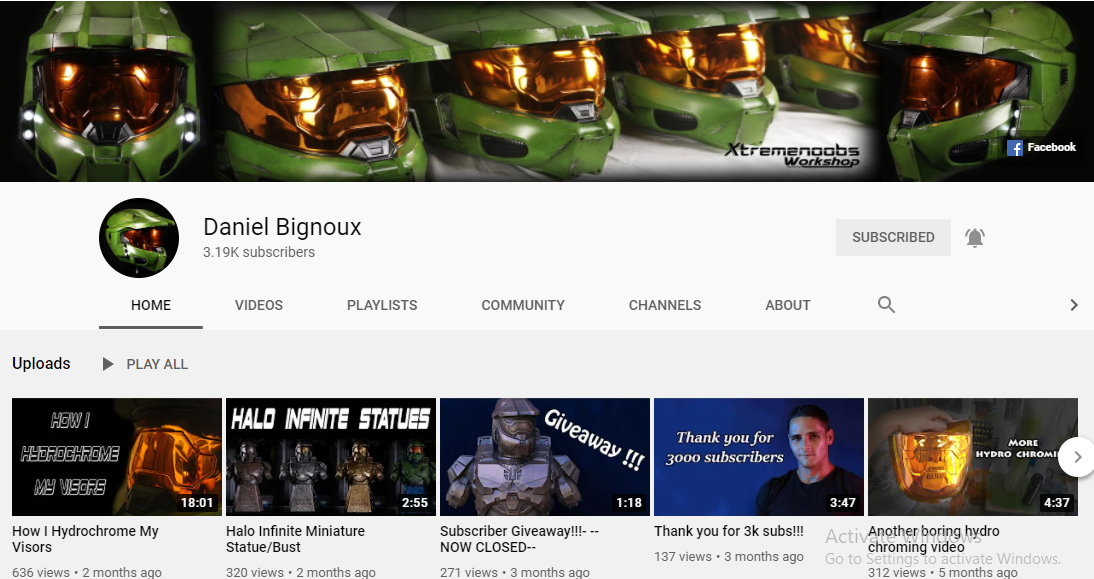Click 'Subscriber Giveaway!!!- -- NOW CLOSED--' title
This screenshot has height=579, width=1094.
519,539
